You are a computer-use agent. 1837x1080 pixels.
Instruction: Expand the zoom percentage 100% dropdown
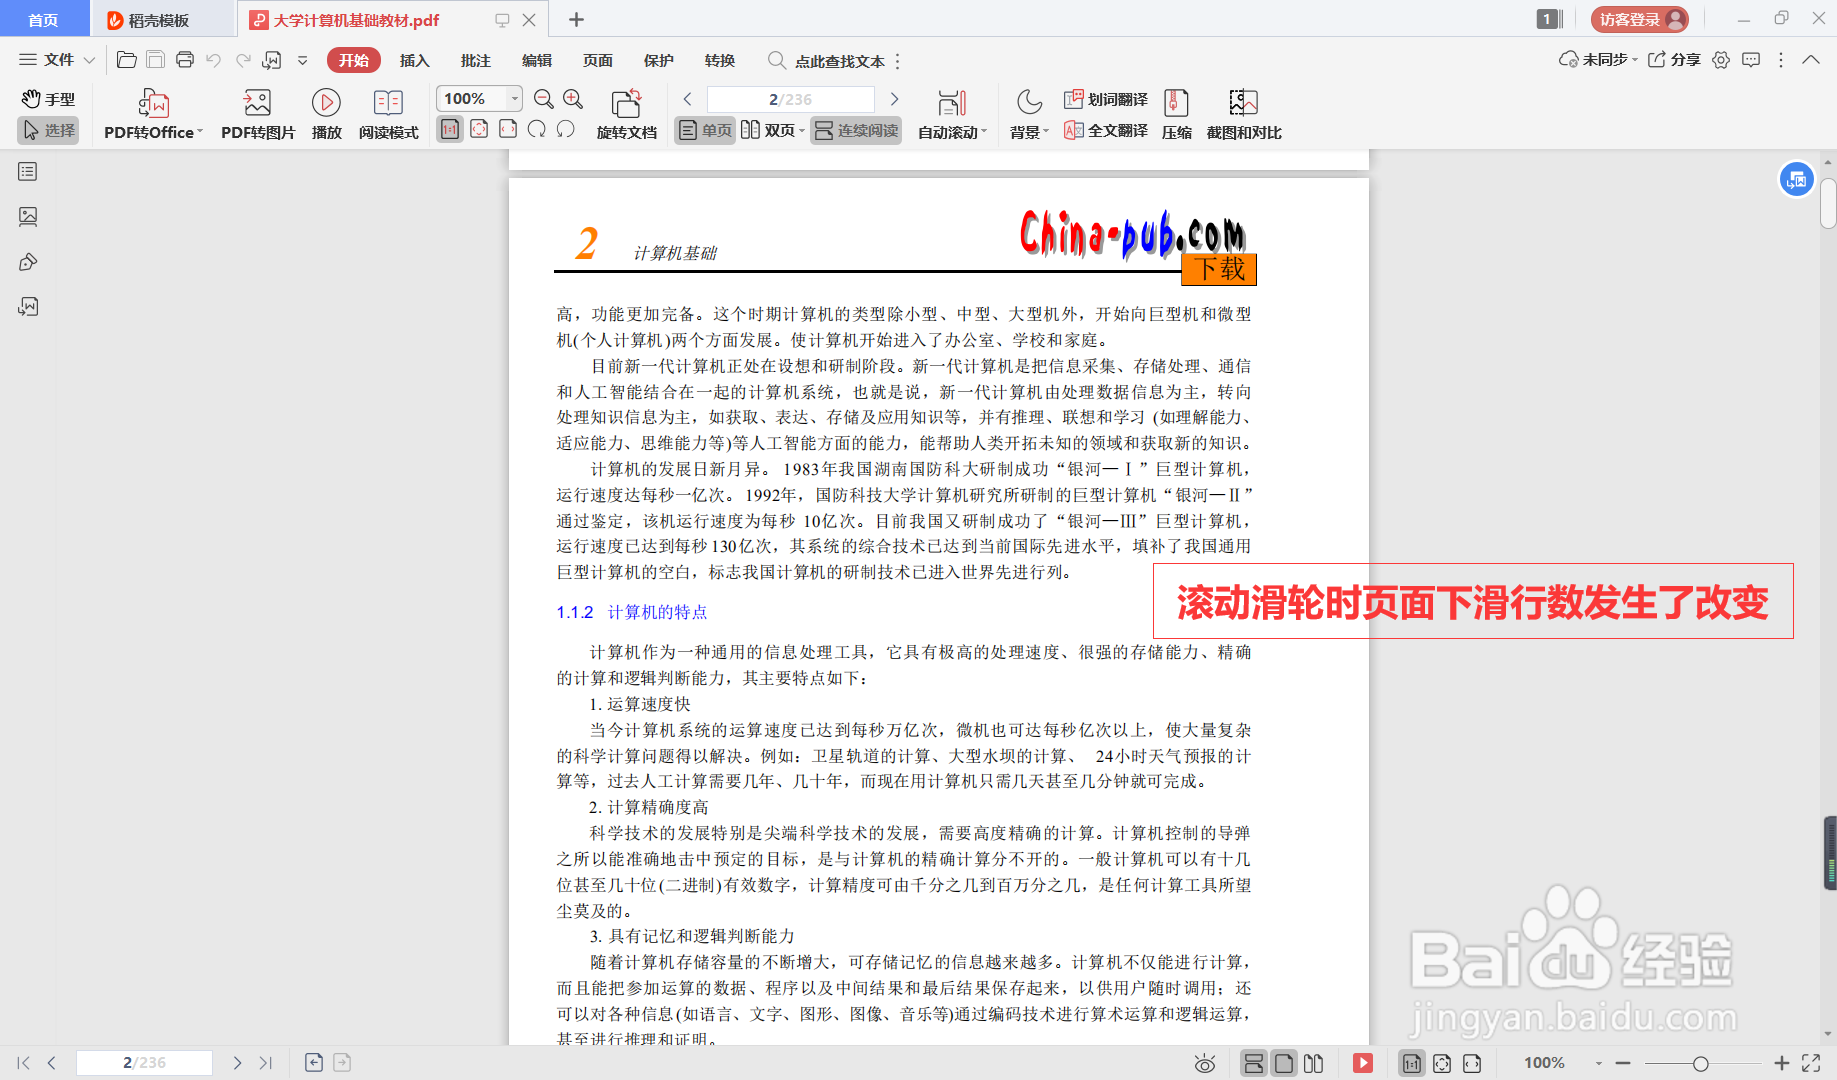point(515,98)
